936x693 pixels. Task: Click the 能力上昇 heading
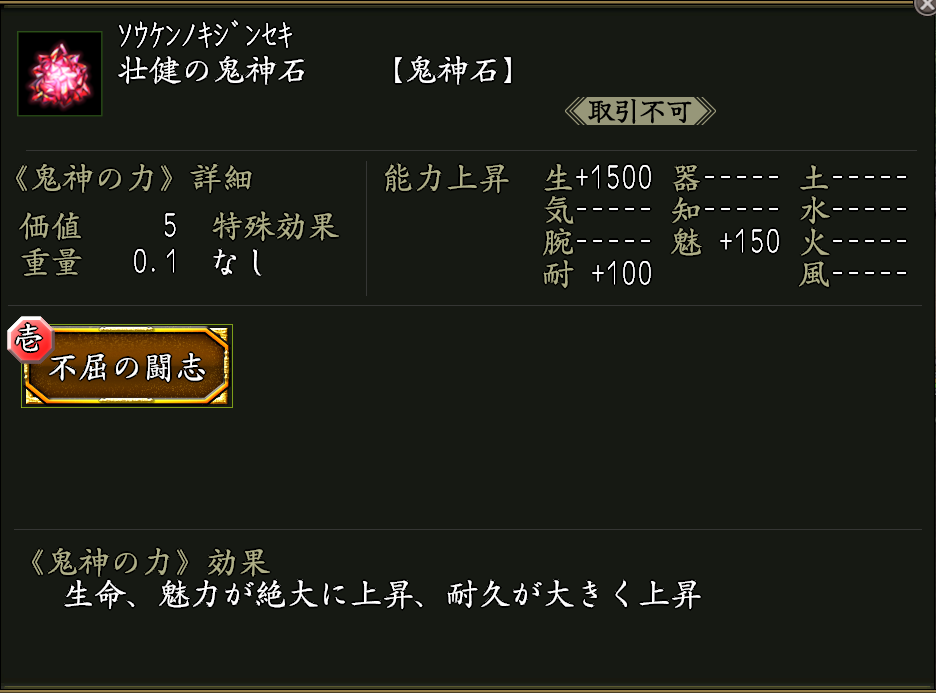pos(446,180)
